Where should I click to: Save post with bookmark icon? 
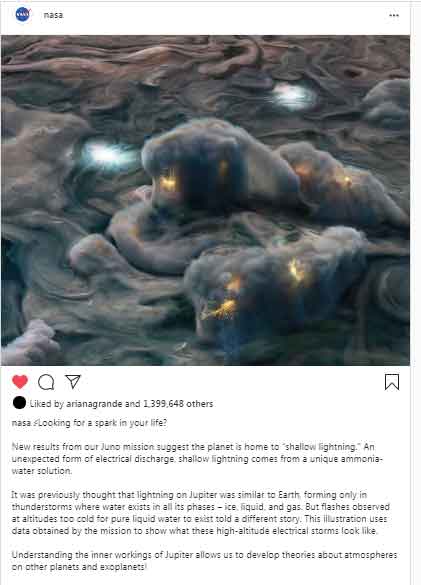click(392, 382)
